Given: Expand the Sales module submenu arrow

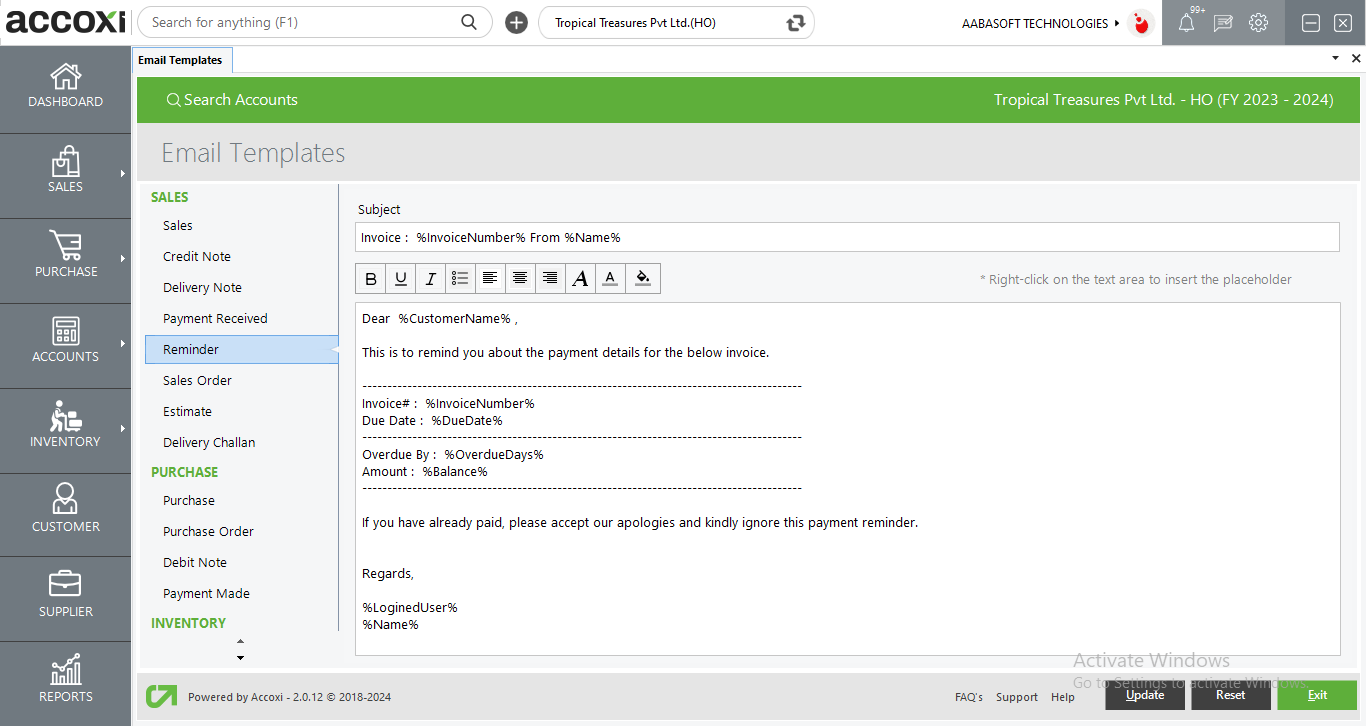Looking at the screenshot, I should coord(123,174).
